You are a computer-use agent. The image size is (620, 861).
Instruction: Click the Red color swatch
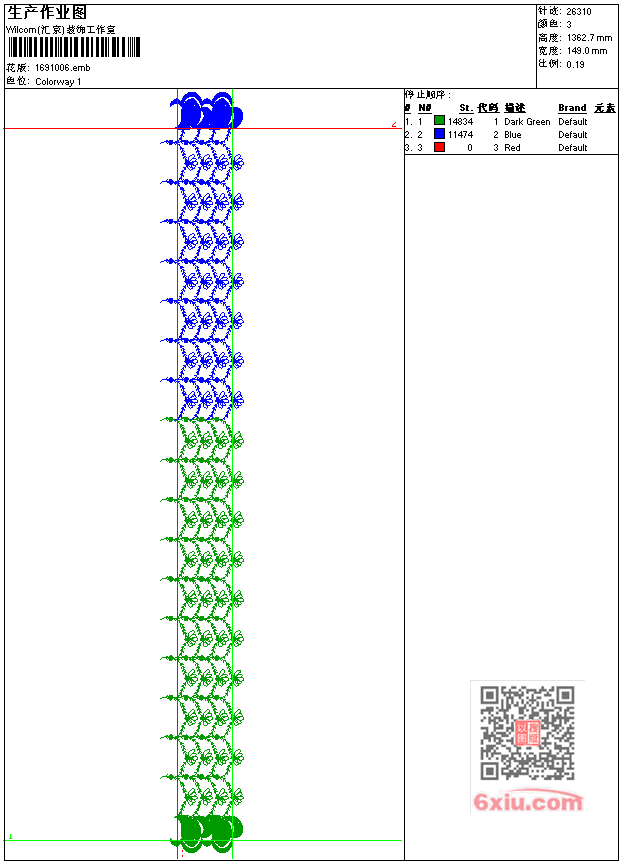[439, 147]
